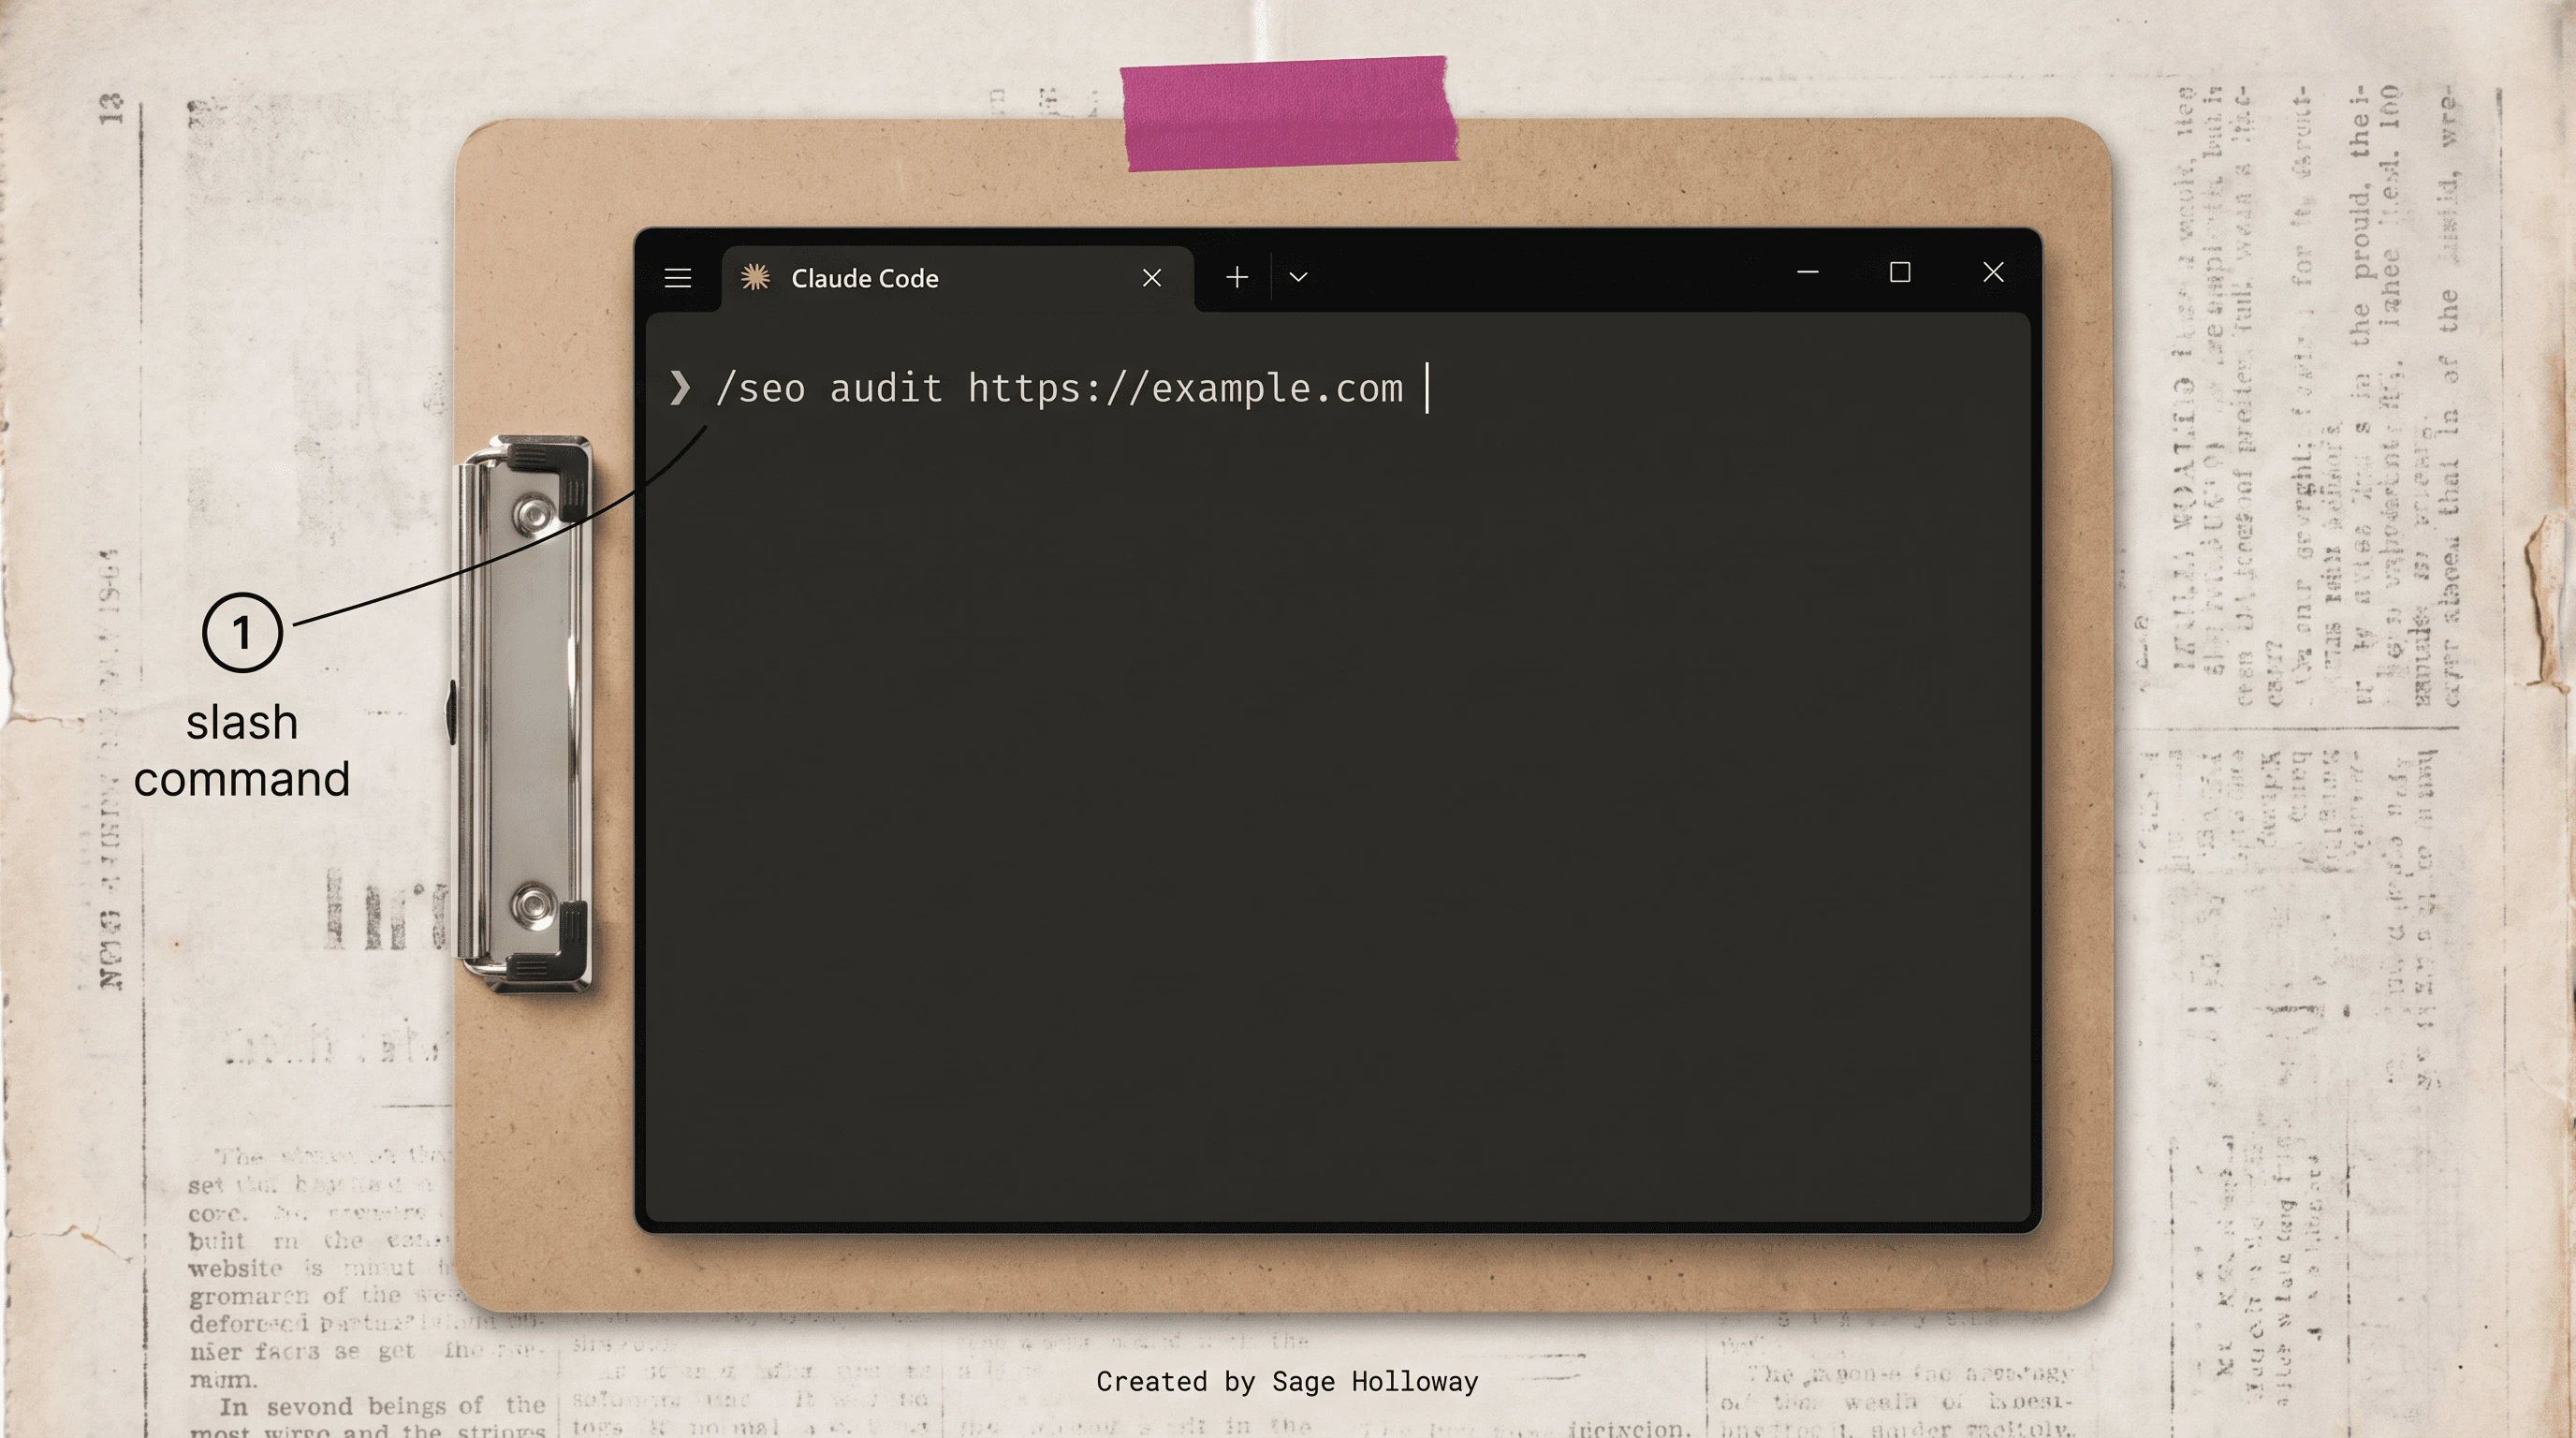Select the Claude Code tab

957,278
